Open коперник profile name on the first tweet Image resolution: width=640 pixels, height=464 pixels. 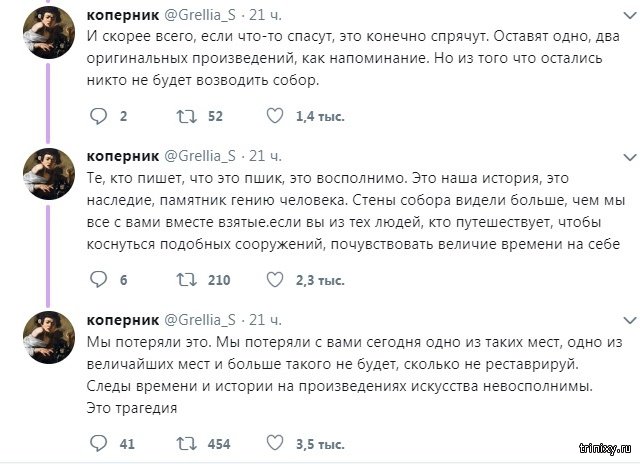[120, 14]
